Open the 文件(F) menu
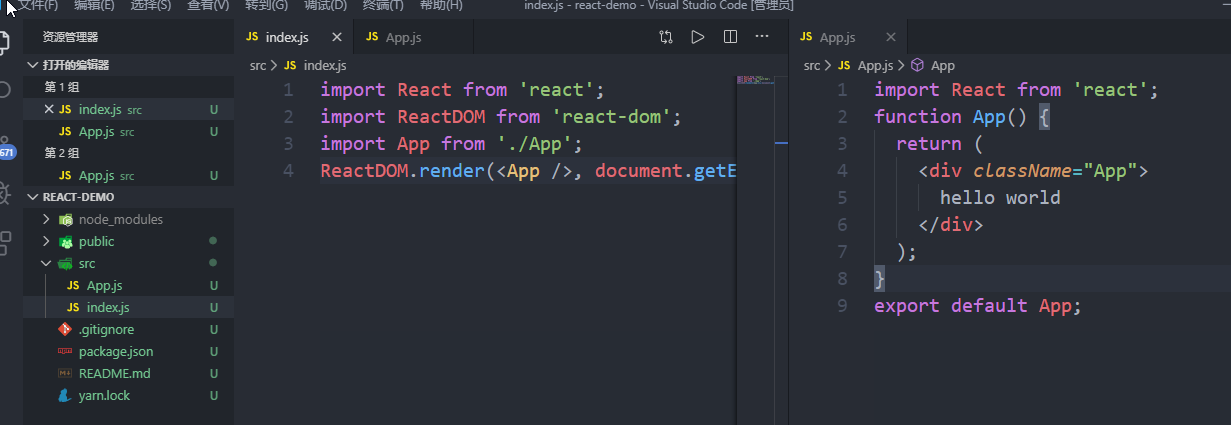This screenshot has width=1231, height=425. [x=38, y=6]
